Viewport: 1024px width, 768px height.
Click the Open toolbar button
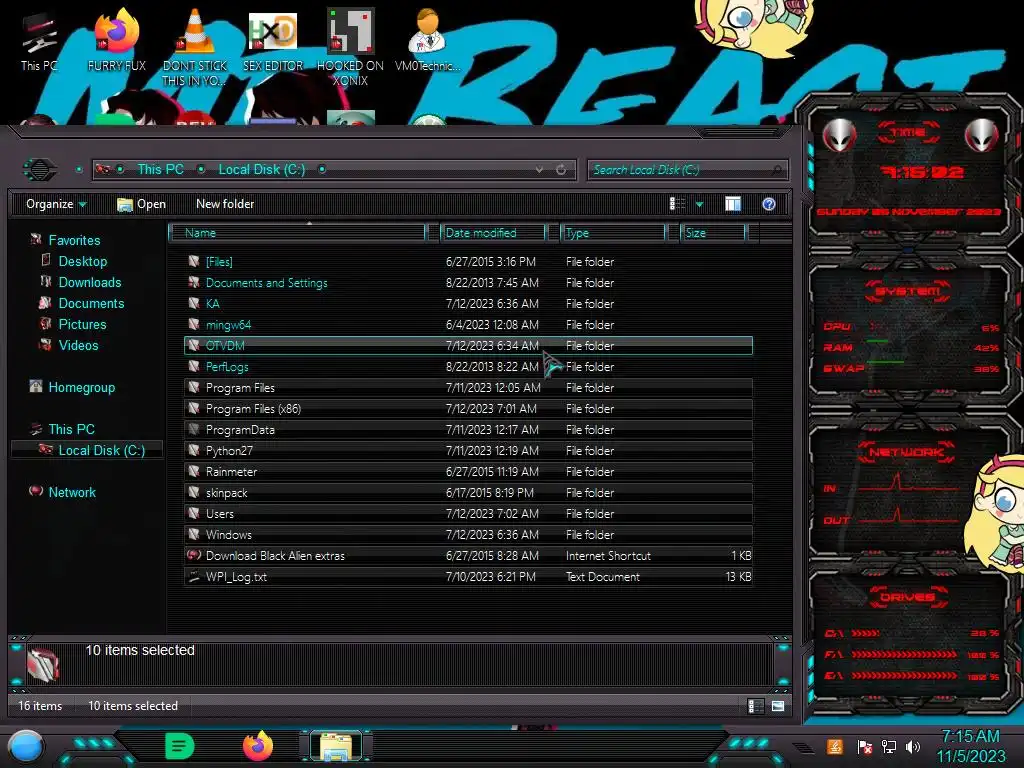click(141, 204)
